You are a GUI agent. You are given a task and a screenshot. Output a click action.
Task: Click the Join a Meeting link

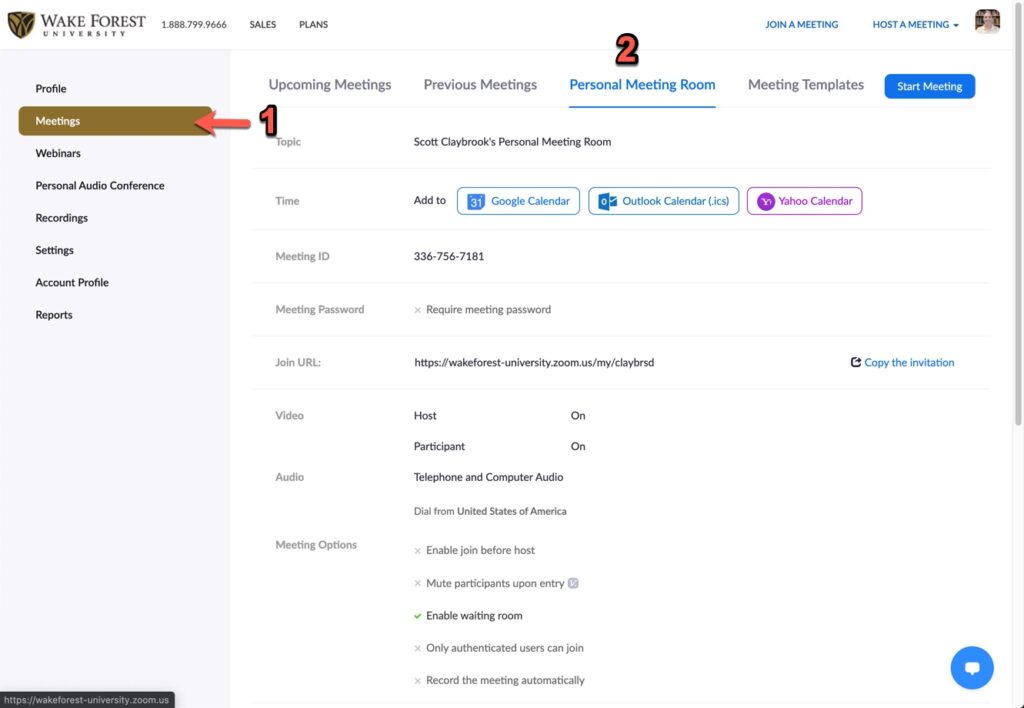click(801, 25)
